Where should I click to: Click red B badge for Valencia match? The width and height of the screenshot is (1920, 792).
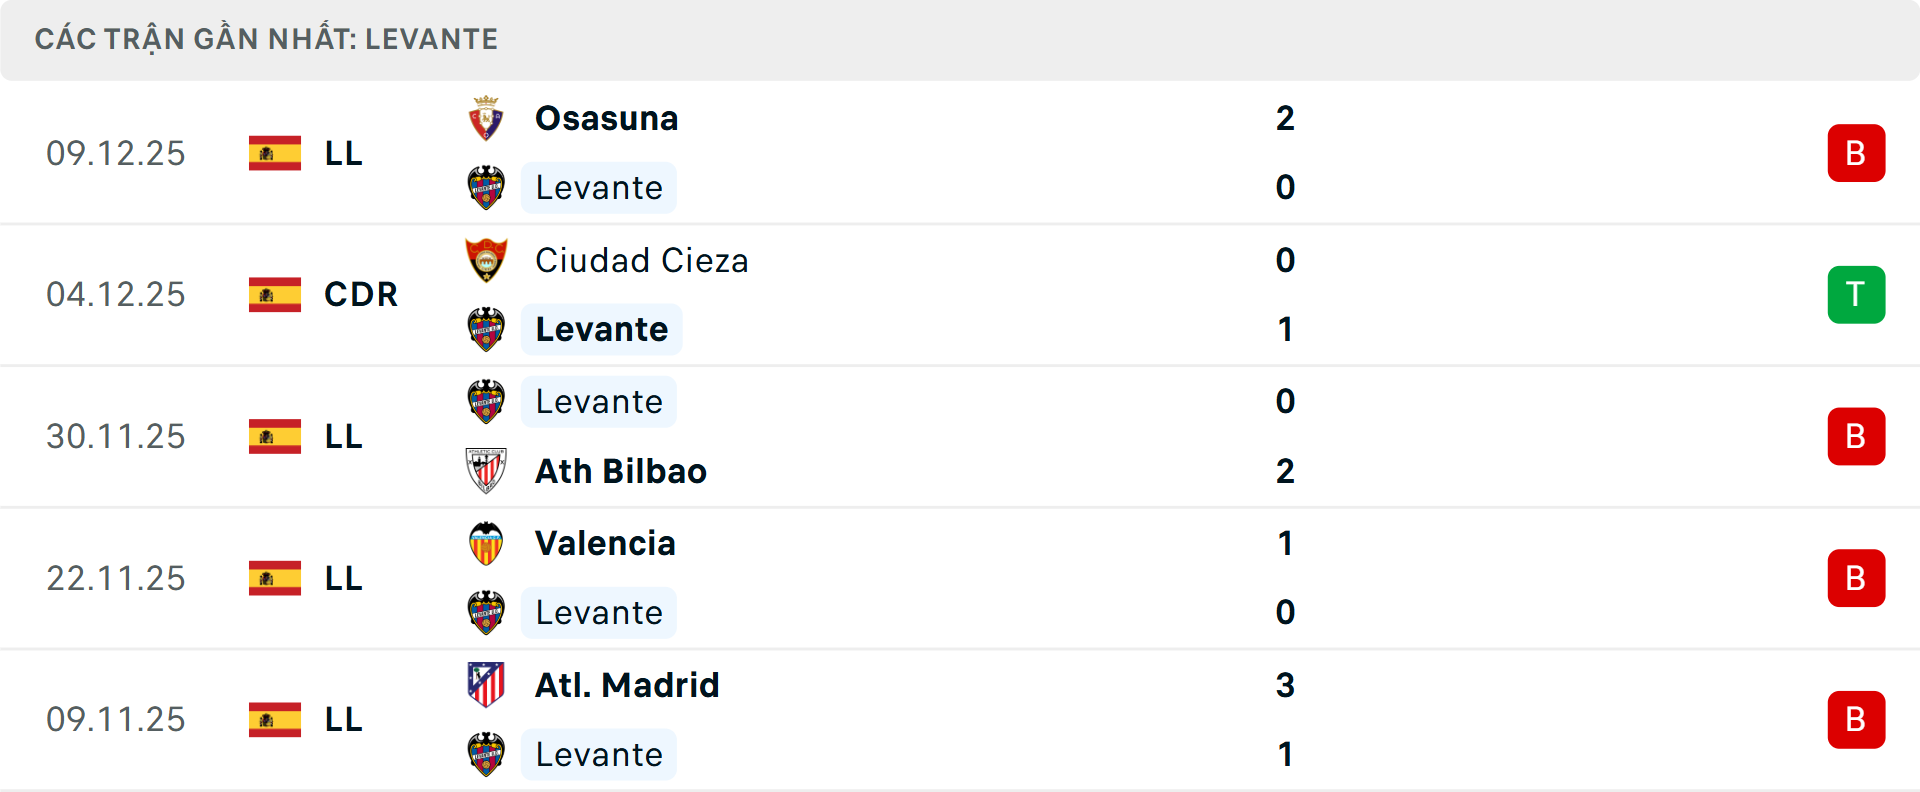point(1856,578)
